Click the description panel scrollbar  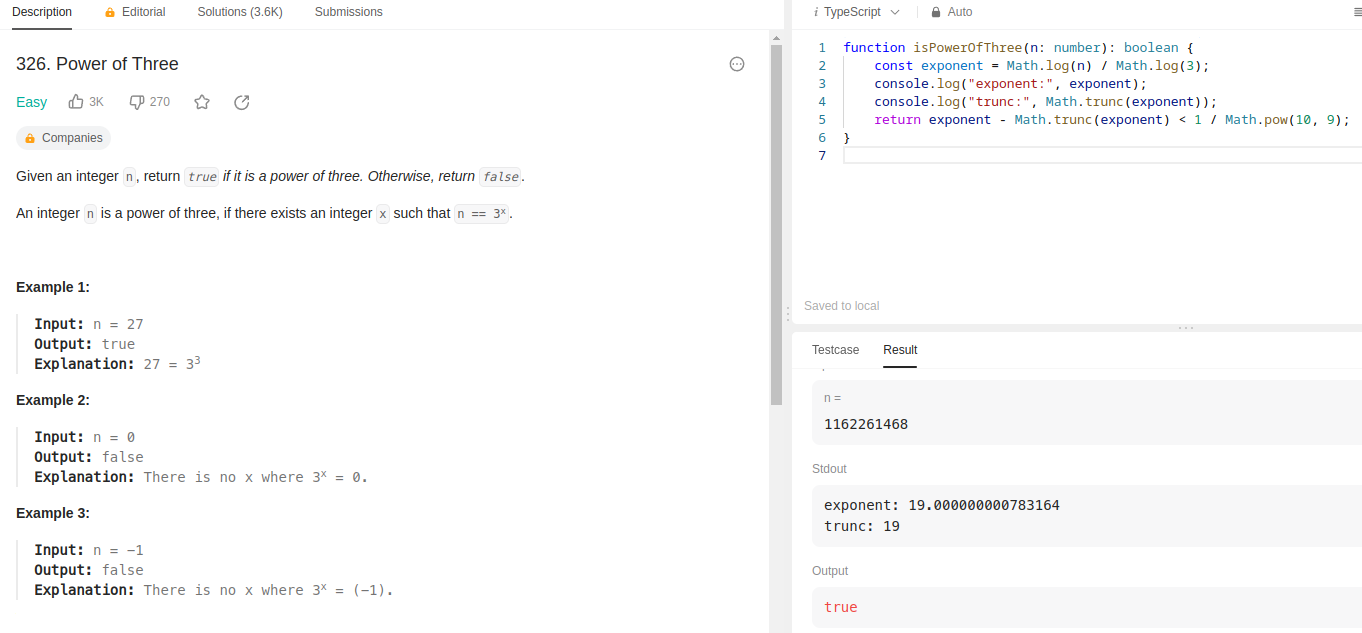click(776, 220)
